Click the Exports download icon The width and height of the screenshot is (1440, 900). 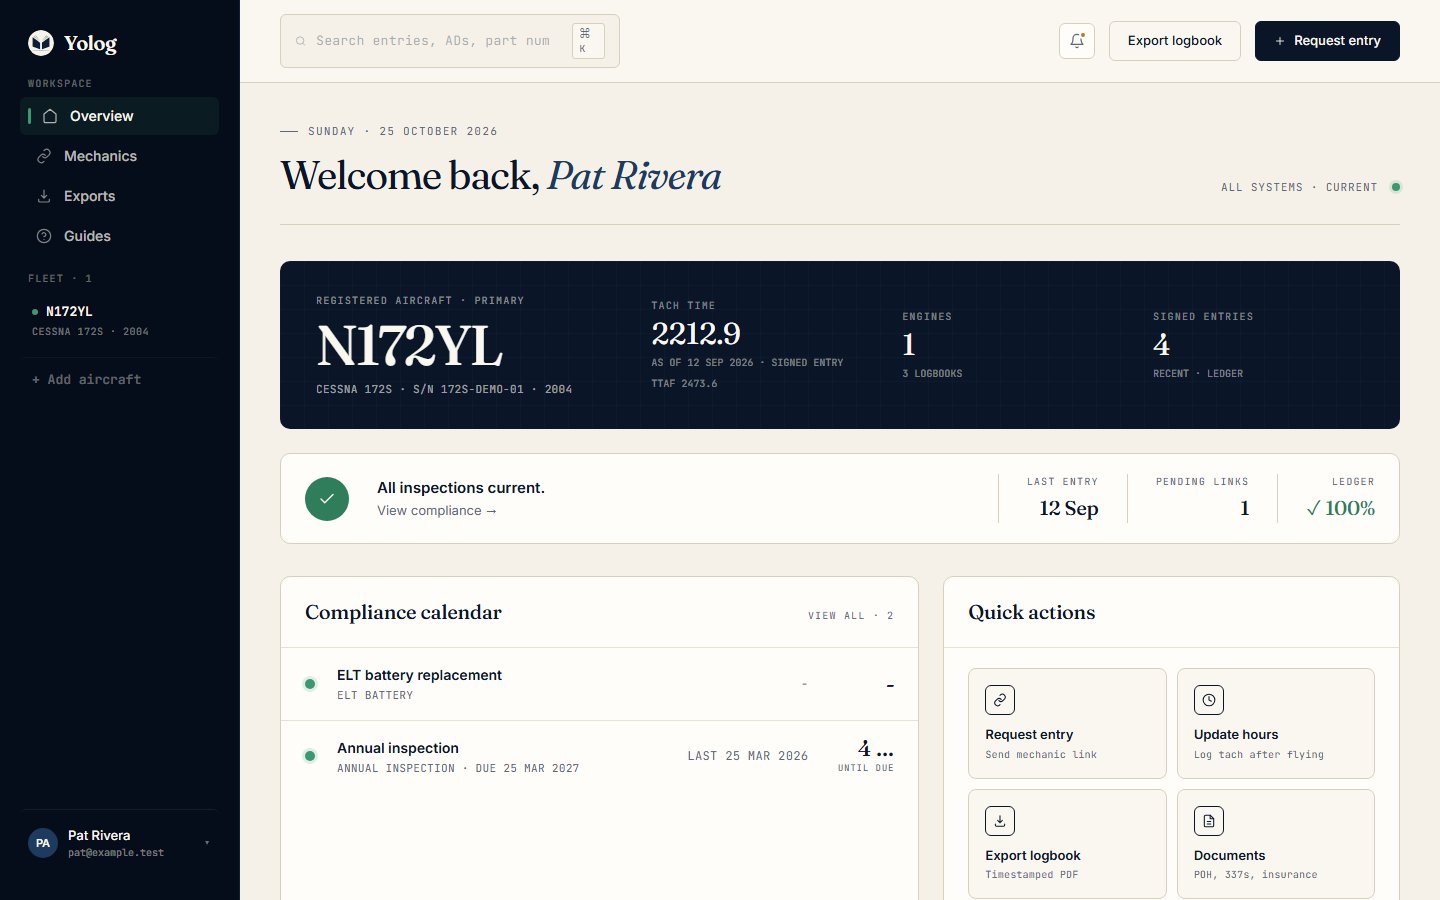tap(44, 196)
